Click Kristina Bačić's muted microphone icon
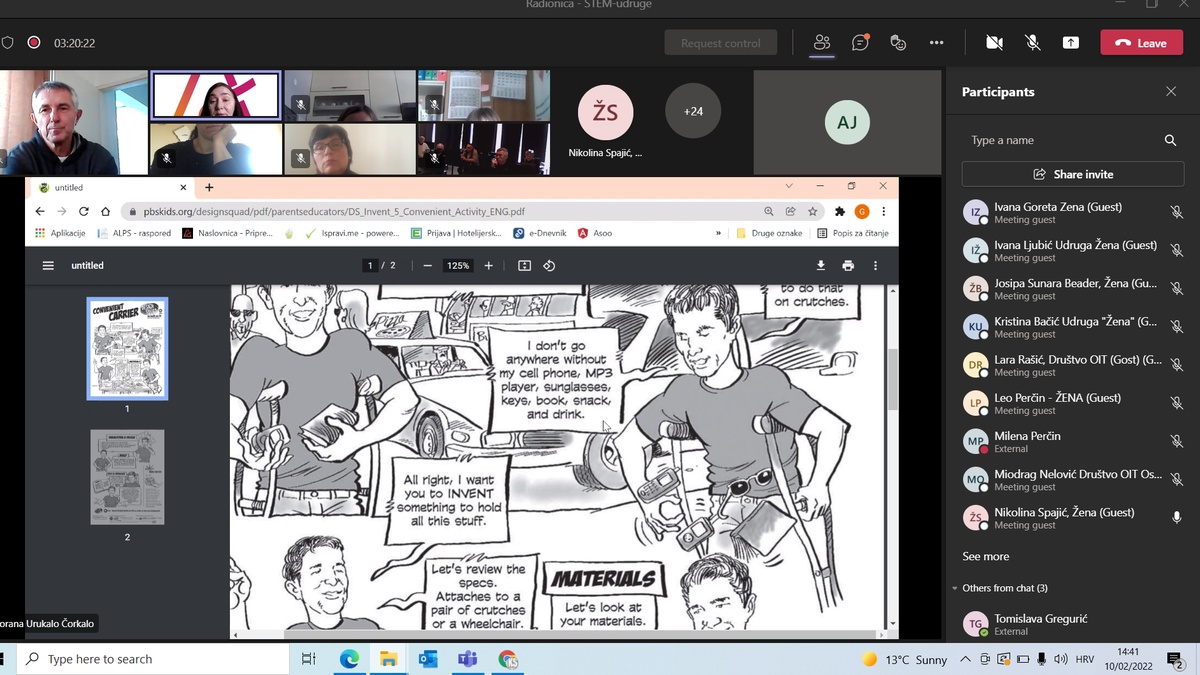Screen dimensions: 1200x675 pyautogui.click(x=1177, y=326)
